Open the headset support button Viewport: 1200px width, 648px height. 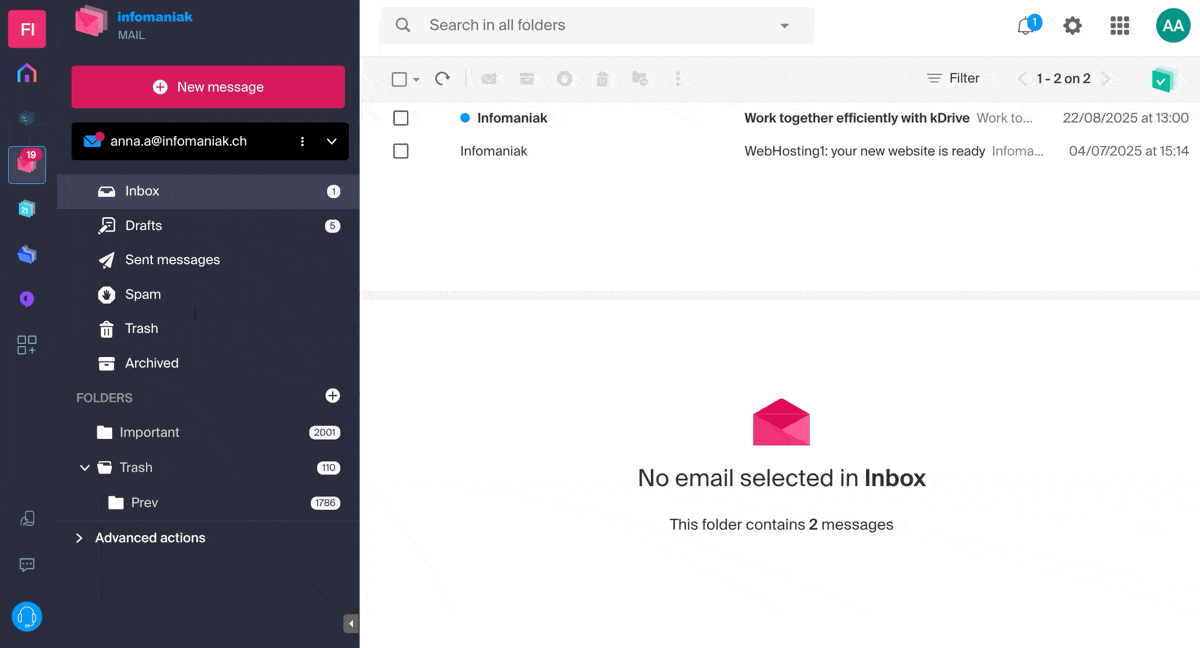[27, 616]
